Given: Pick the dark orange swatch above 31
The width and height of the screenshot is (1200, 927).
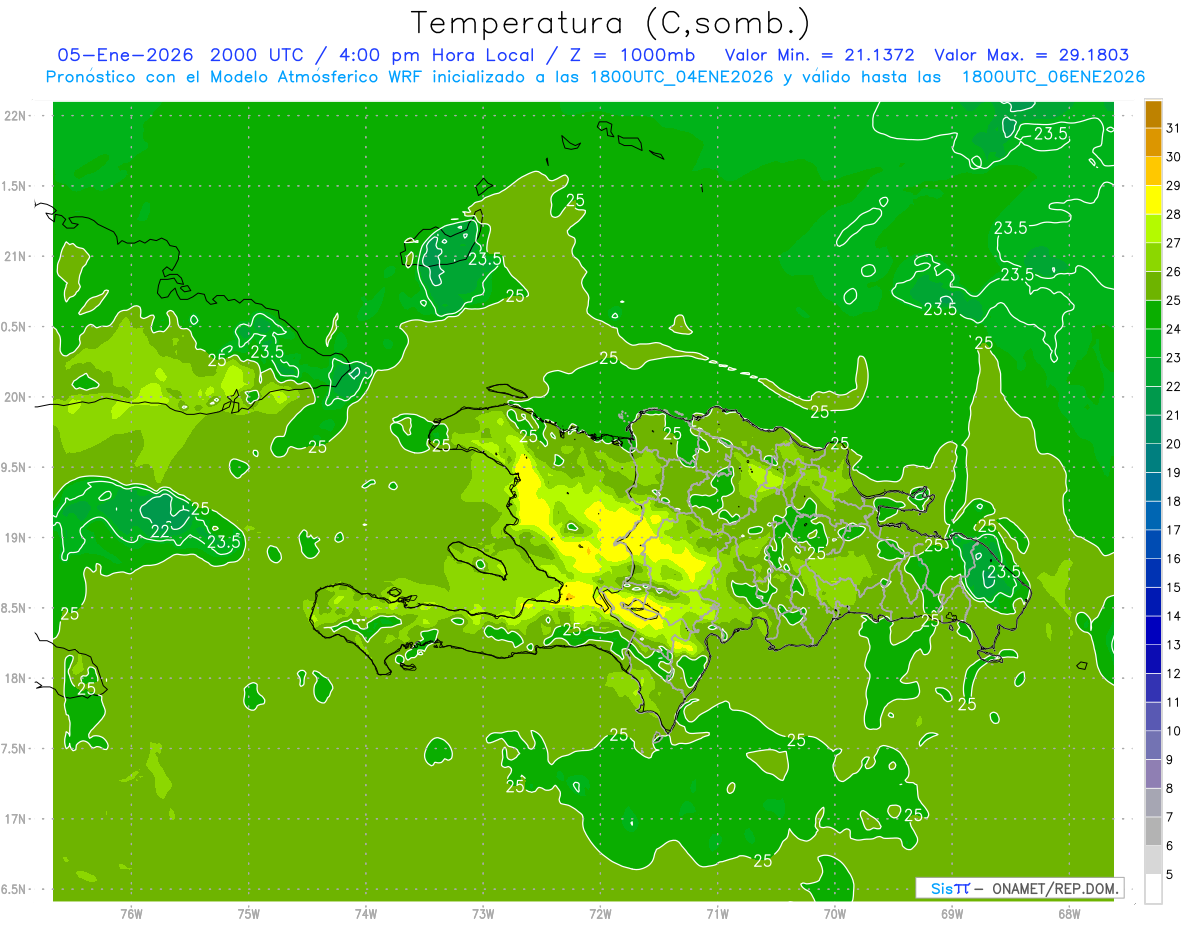Looking at the screenshot, I should point(1153,114).
